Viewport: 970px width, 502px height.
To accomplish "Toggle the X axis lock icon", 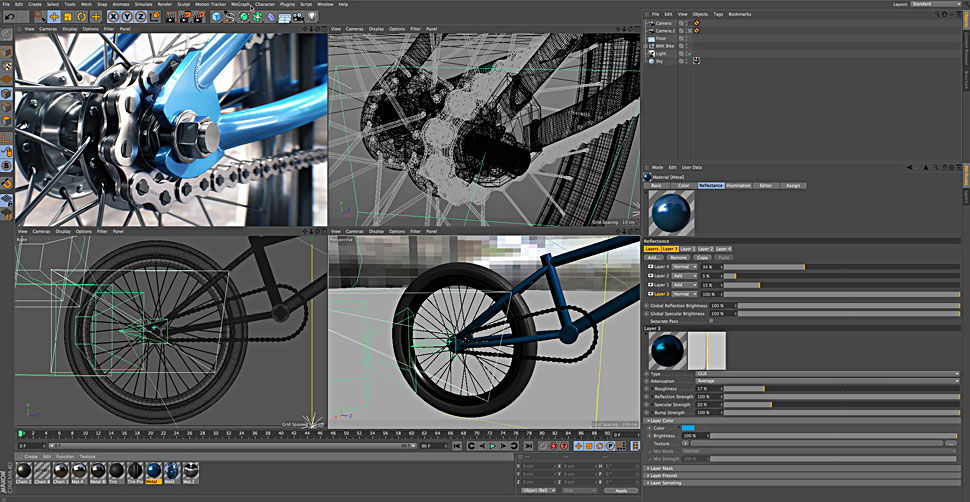I will [114, 16].
